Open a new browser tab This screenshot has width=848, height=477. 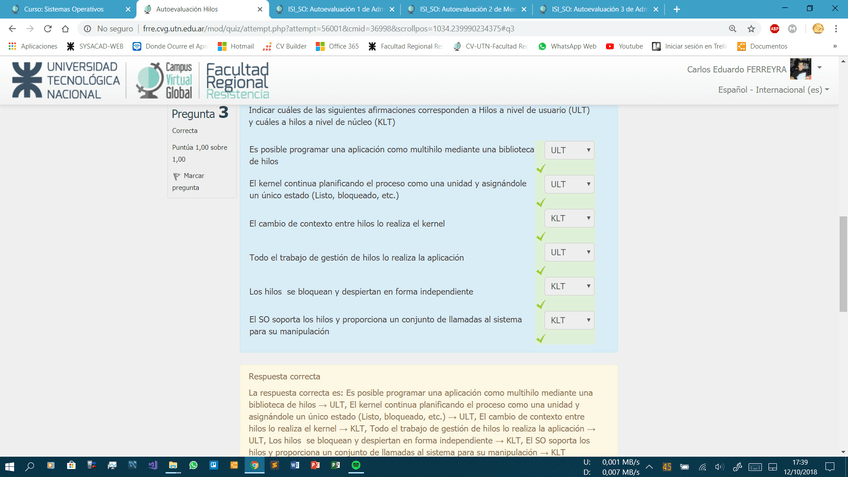coord(677,9)
